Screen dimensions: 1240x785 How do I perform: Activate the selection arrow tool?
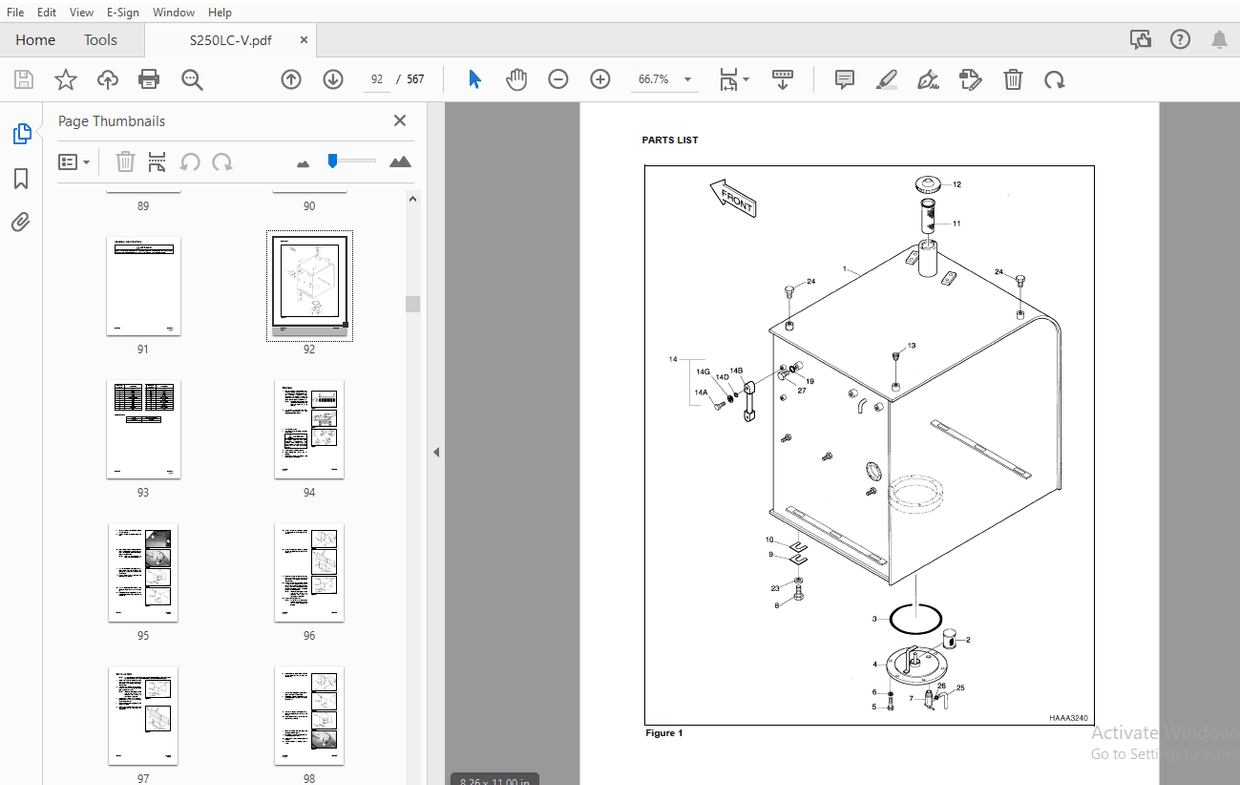click(475, 80)
